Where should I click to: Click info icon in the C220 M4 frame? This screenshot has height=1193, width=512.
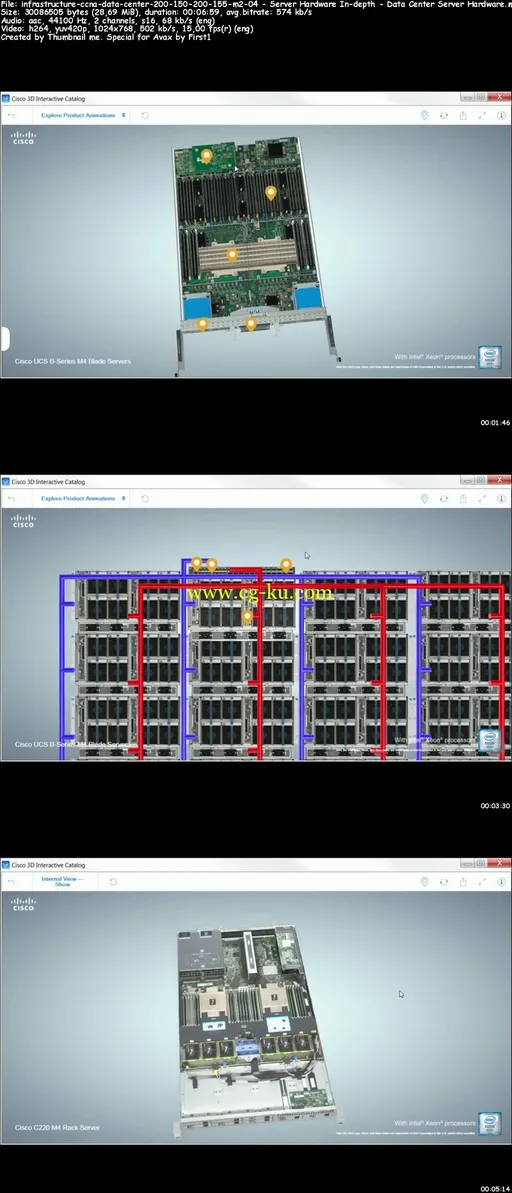(501, 882)
